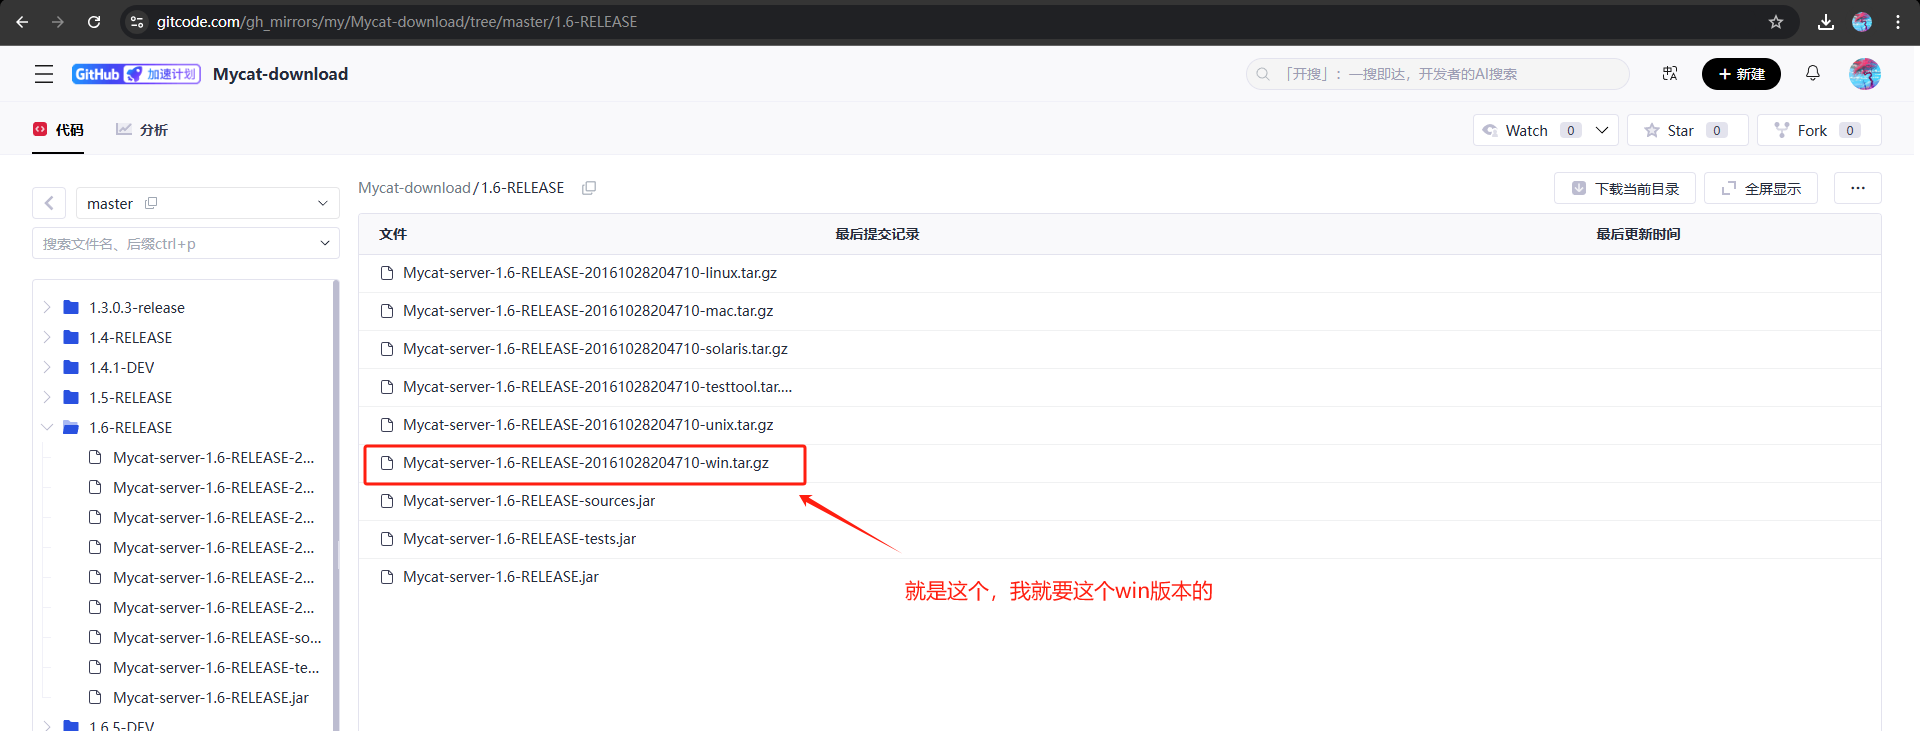Open win.tar.gz file
The image size is (1920, 731).
(x=586, y=463)
